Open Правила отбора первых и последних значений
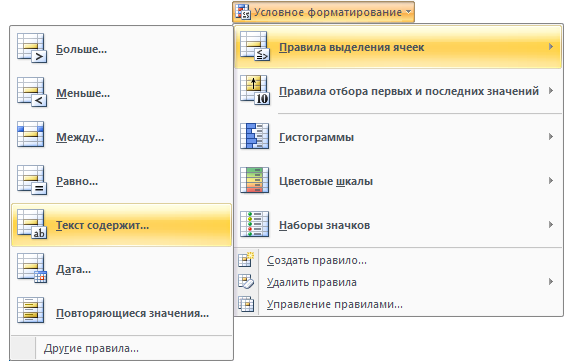The width and height of the screenshot is (565, 361). (x=398, y=91)
